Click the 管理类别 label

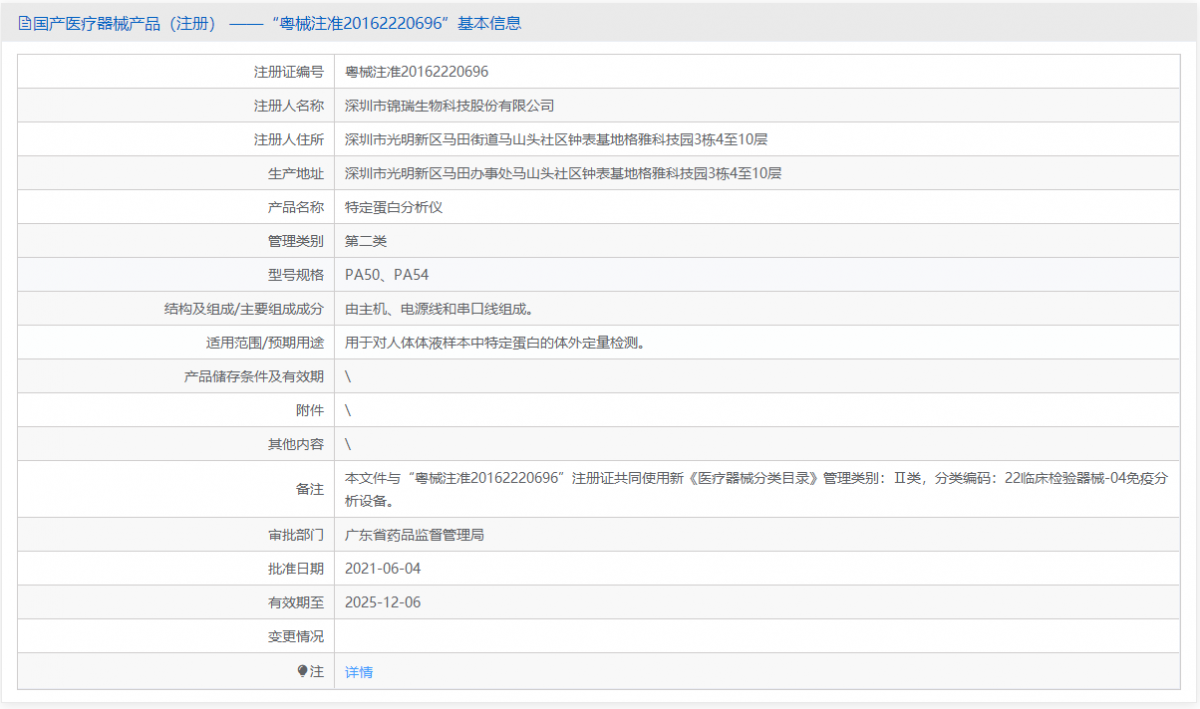click(x=296, y=242)
